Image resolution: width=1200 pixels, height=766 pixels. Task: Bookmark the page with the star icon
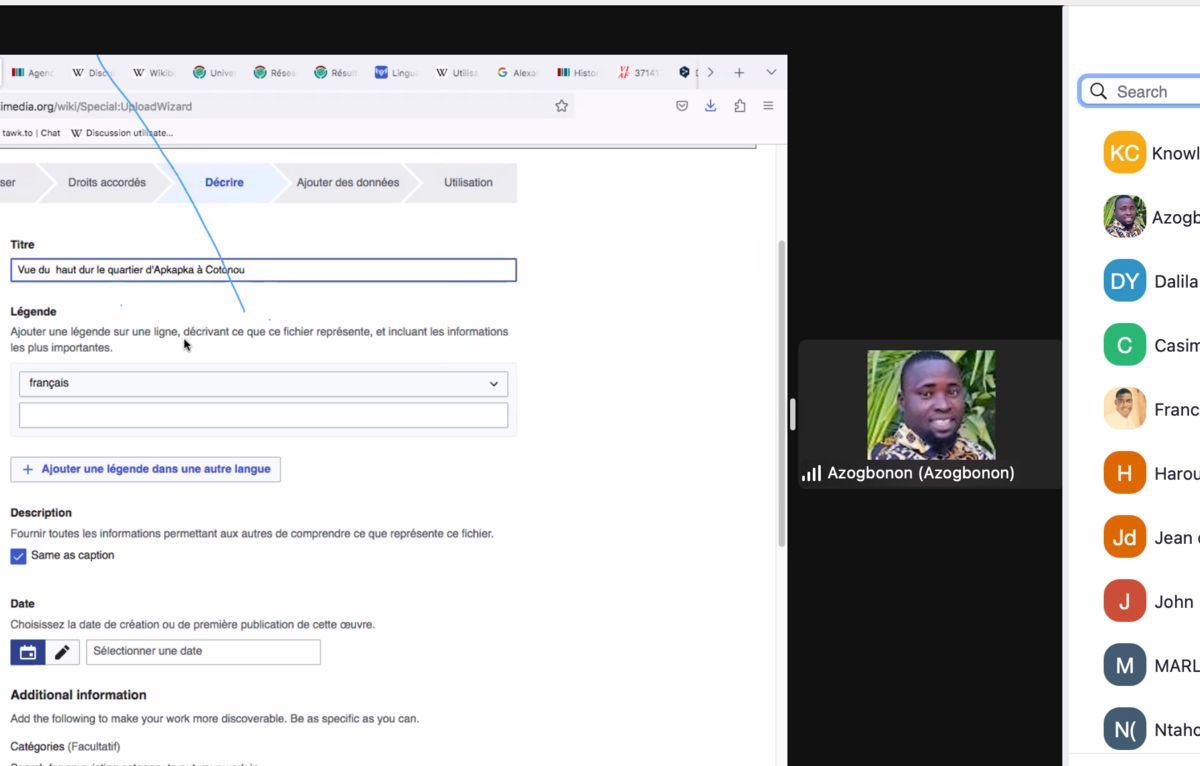561,106
